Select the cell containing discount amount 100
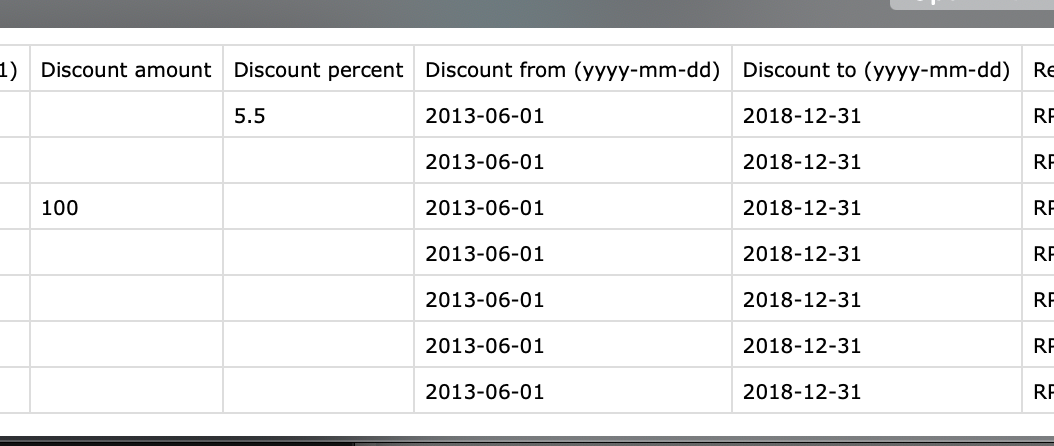 126,208
